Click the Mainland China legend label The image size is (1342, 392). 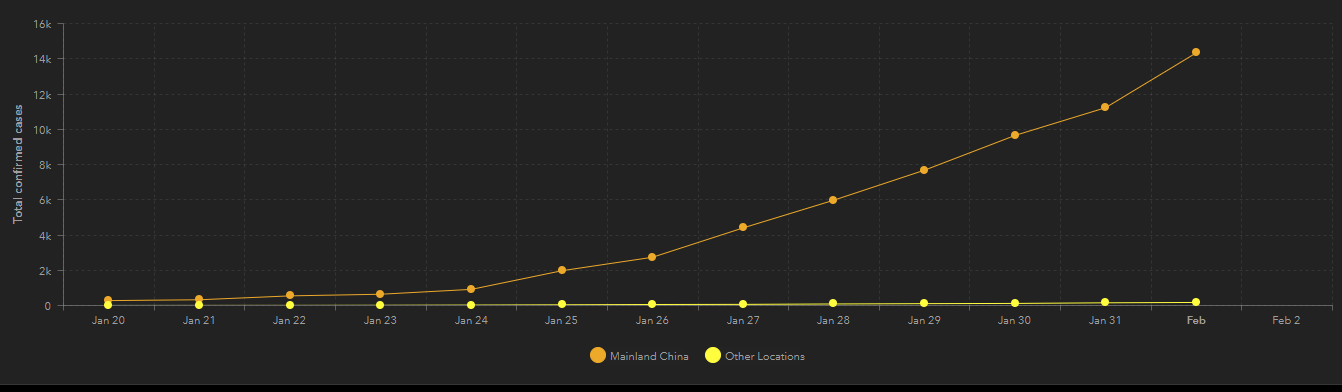(649, 356)
